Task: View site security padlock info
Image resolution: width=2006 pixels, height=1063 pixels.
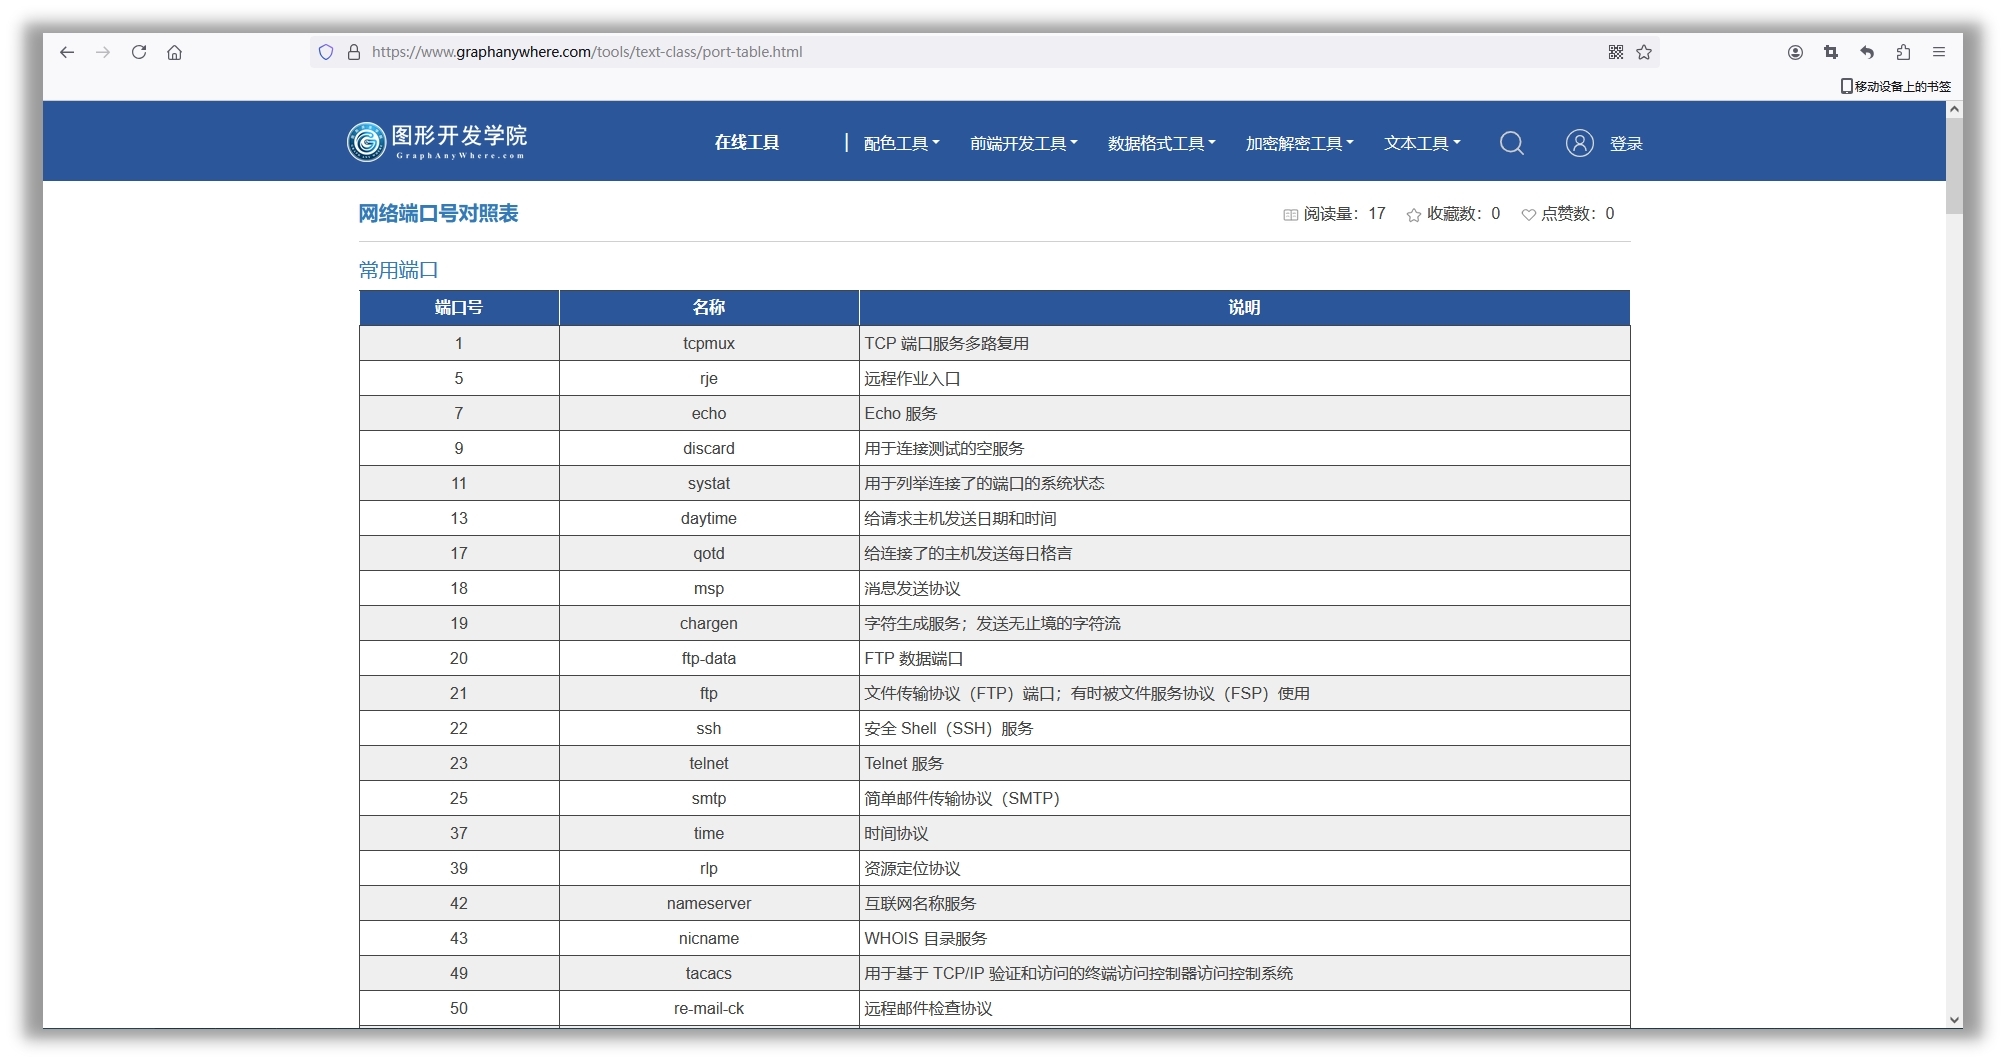Action: click(353, 52)
